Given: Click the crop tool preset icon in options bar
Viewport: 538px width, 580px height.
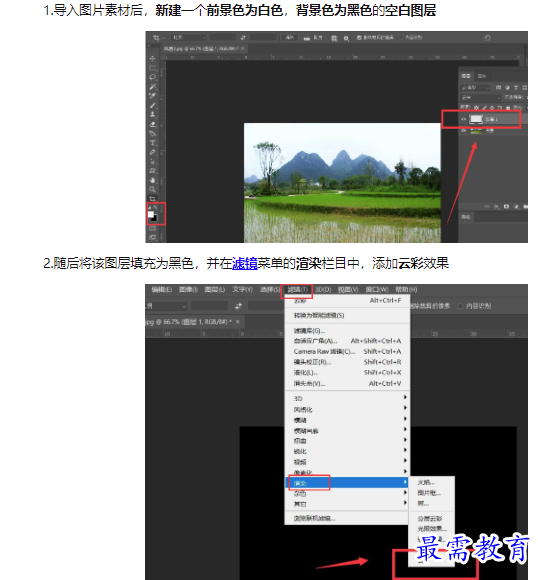Looking at the screenshot, I should [157, 38].
